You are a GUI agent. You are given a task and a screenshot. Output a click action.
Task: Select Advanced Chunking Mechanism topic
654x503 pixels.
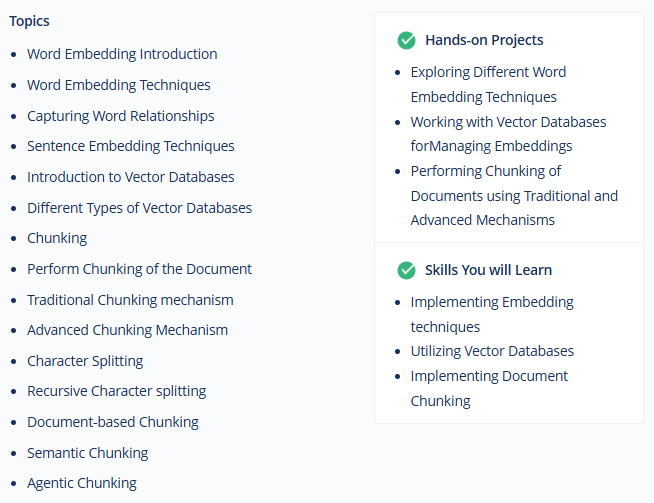(x=127, y=330)
